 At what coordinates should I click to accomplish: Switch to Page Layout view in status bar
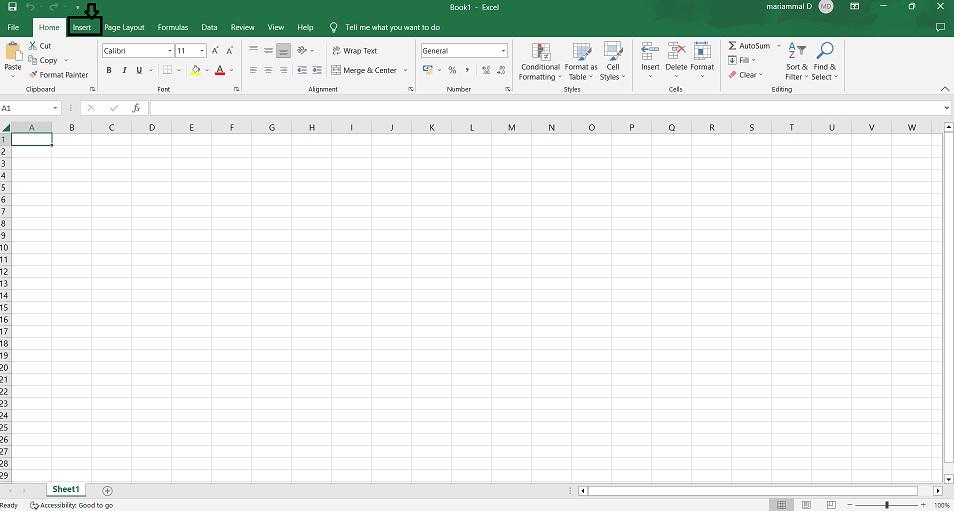pyautogui.click(x=806, y=505)
